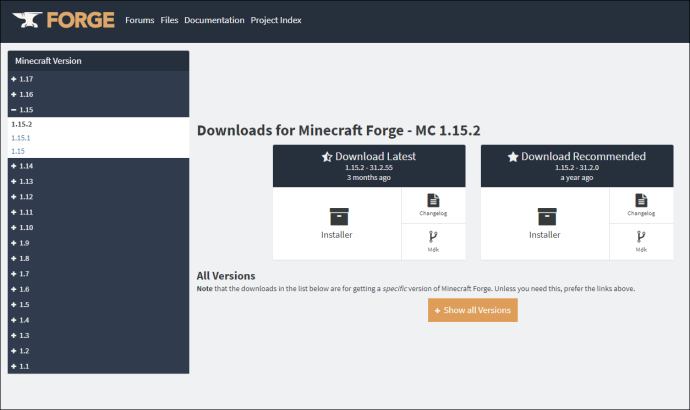Select the 1.15.1 version link

[21, 138]
